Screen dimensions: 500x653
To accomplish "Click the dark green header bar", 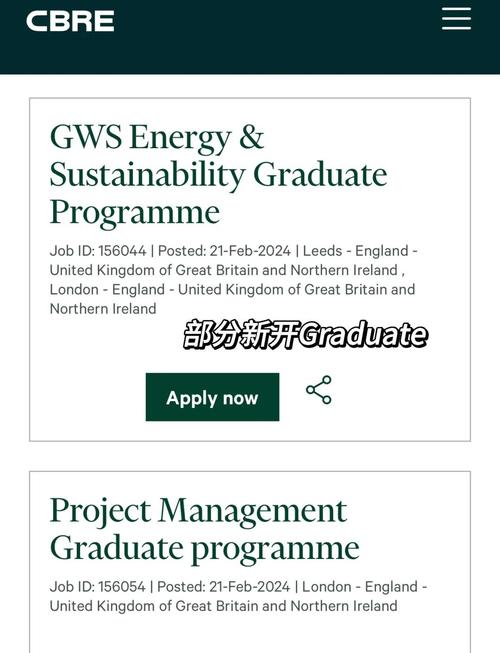I will click(x=250, y=37).
